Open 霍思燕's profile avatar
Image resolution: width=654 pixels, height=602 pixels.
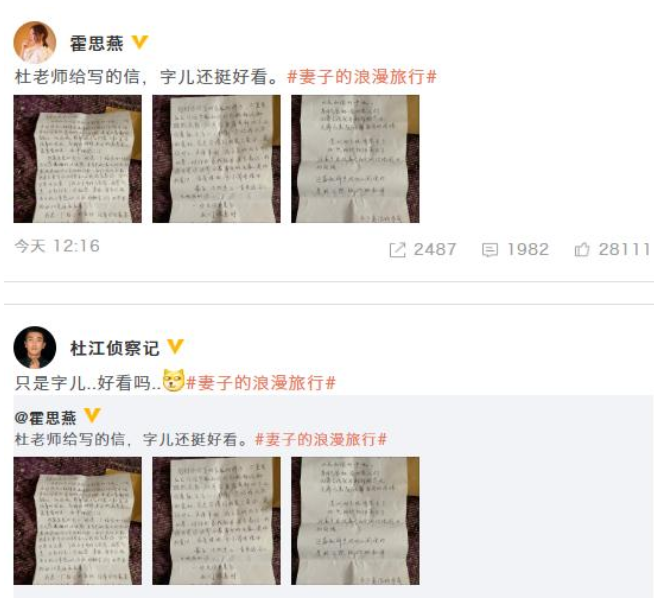[35, 43]
